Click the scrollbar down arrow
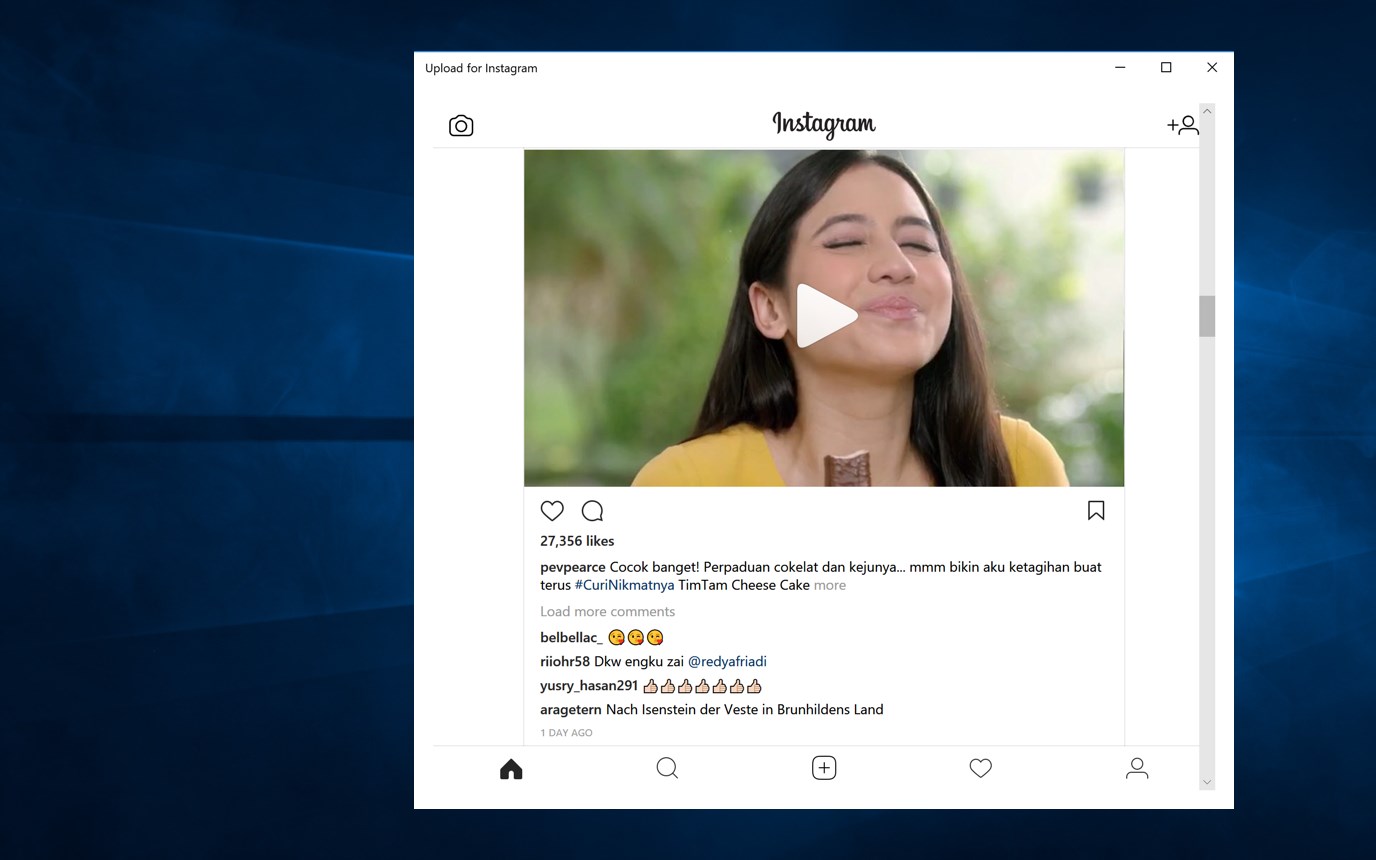The height and width of the screenshot is (860, 1376). [x=1207, y=782]
